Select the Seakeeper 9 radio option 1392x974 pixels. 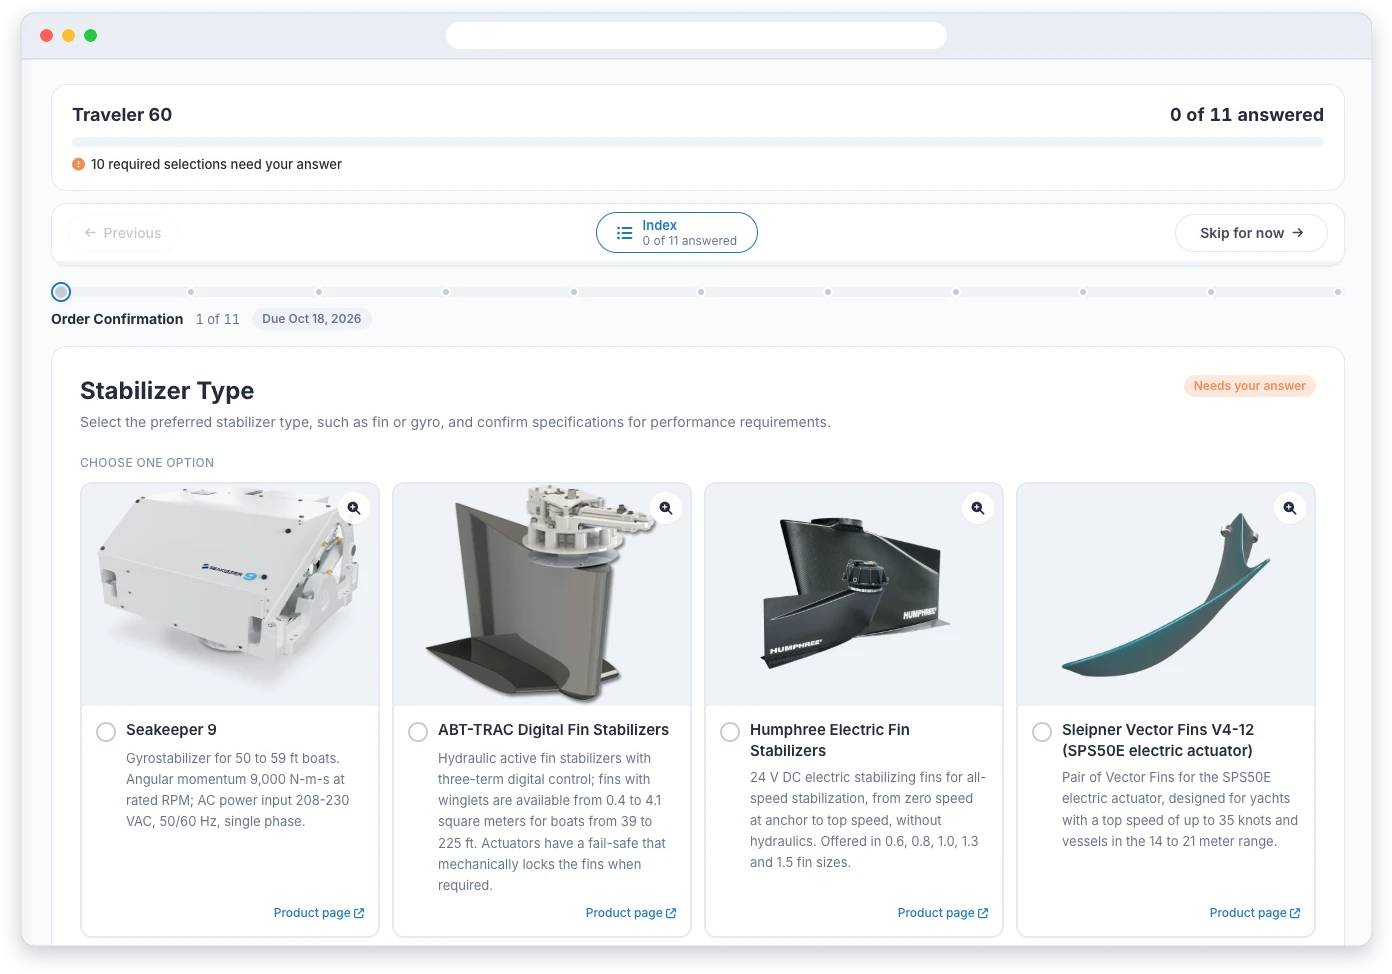tap(106, 732)
